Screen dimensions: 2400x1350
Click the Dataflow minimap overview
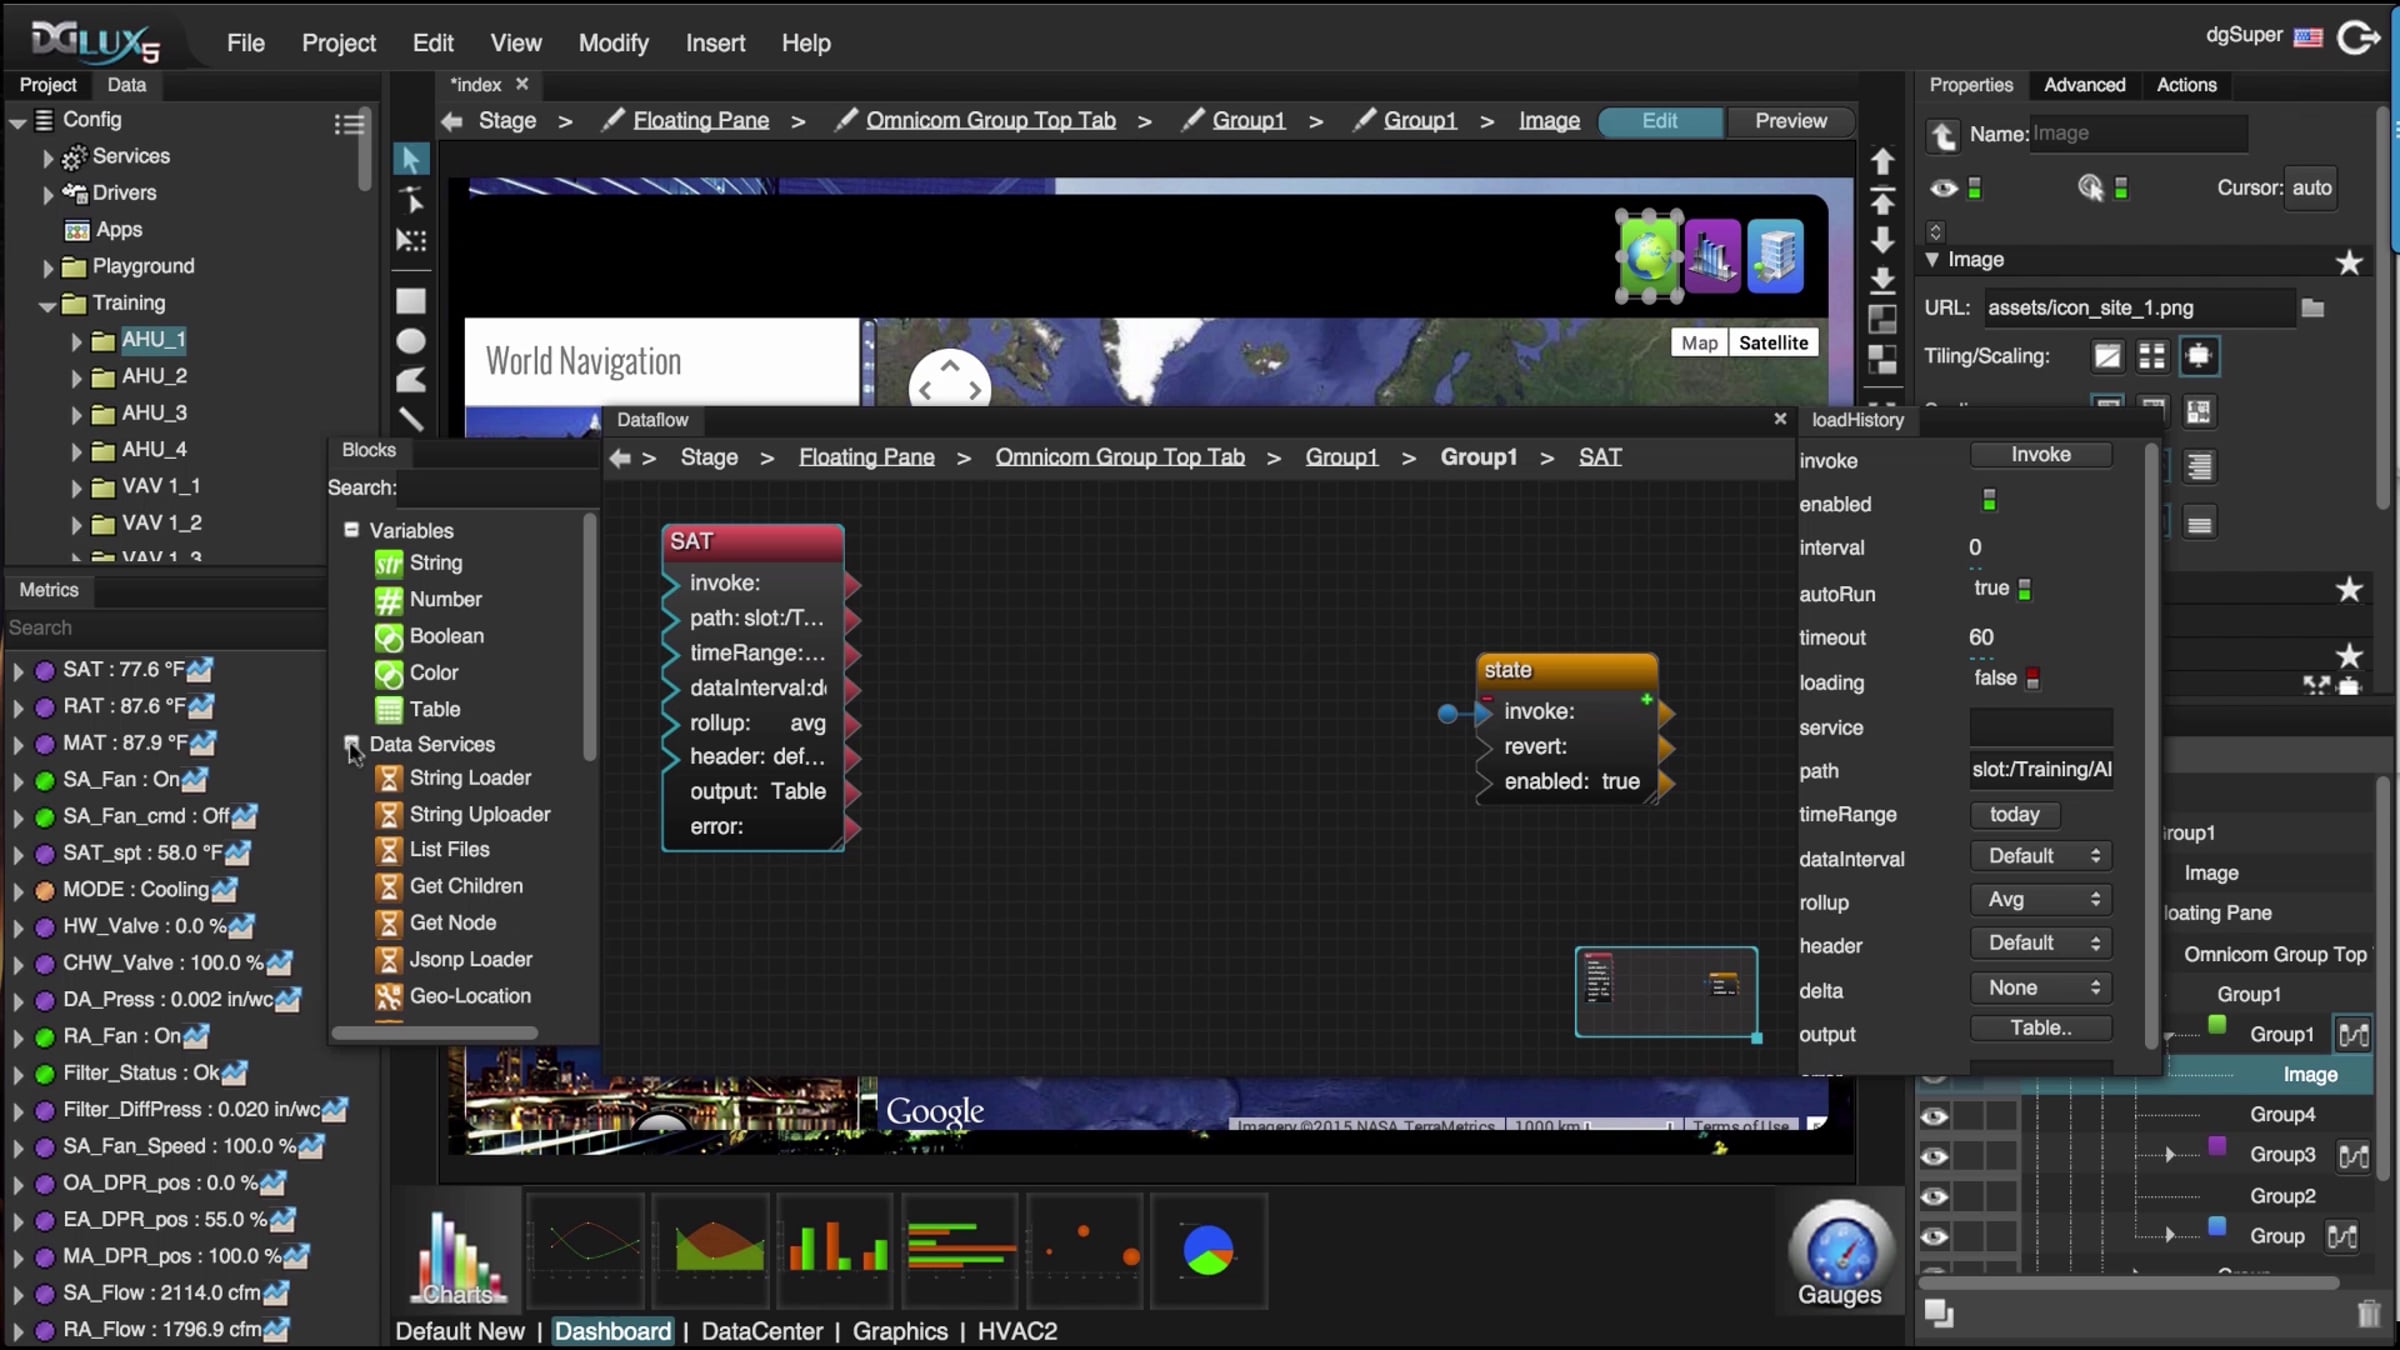coord(1666,992)
